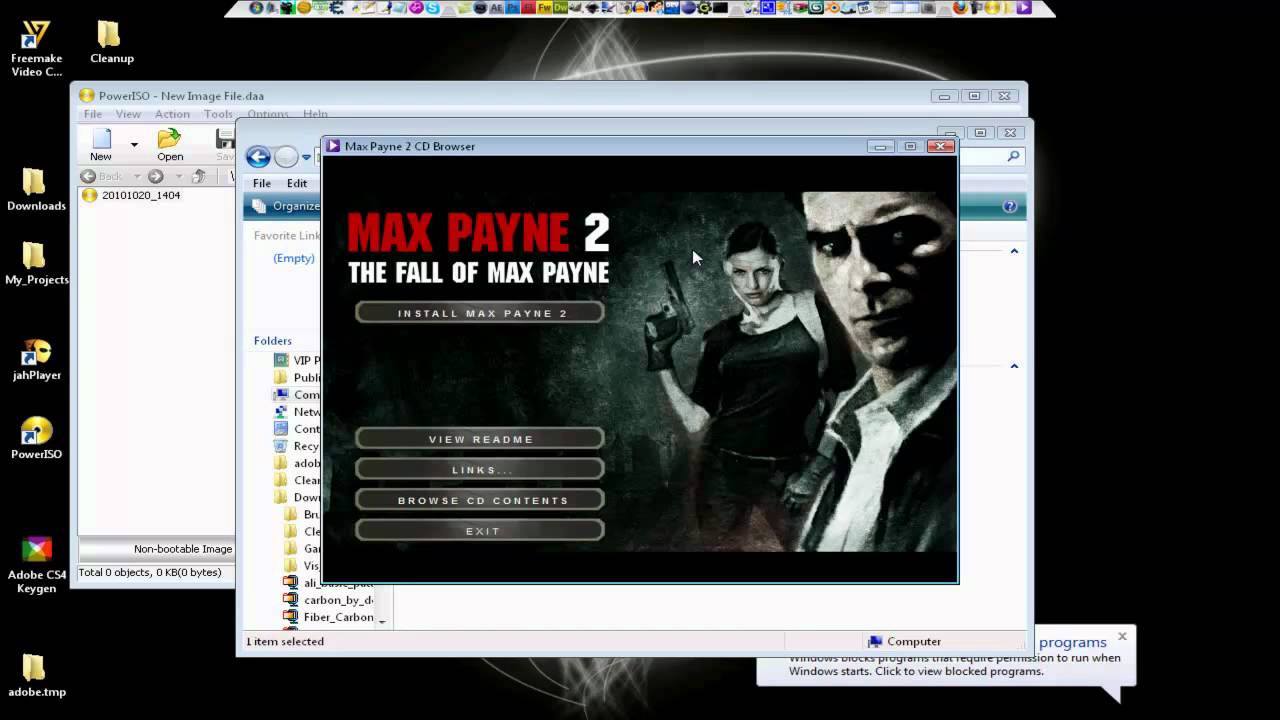Click Open in the PowerISO toolbar
1280x720 pixels.
click(x=170, y=145)
